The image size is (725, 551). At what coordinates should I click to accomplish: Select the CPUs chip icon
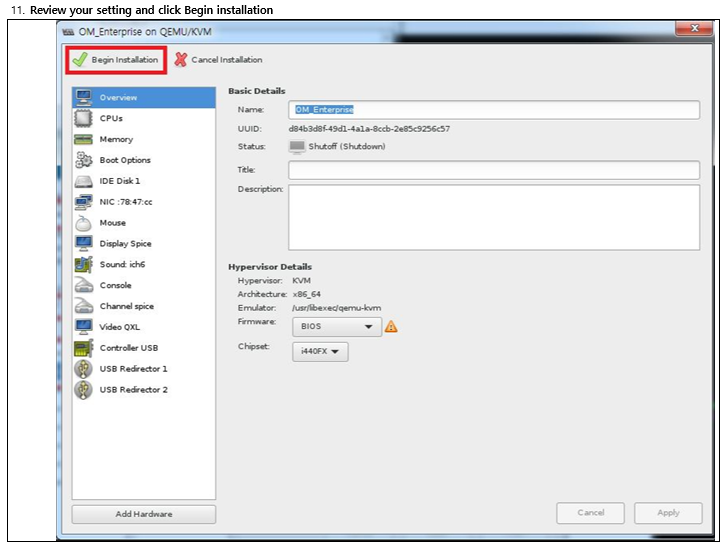pyautogui.click(x=84, y=118)
